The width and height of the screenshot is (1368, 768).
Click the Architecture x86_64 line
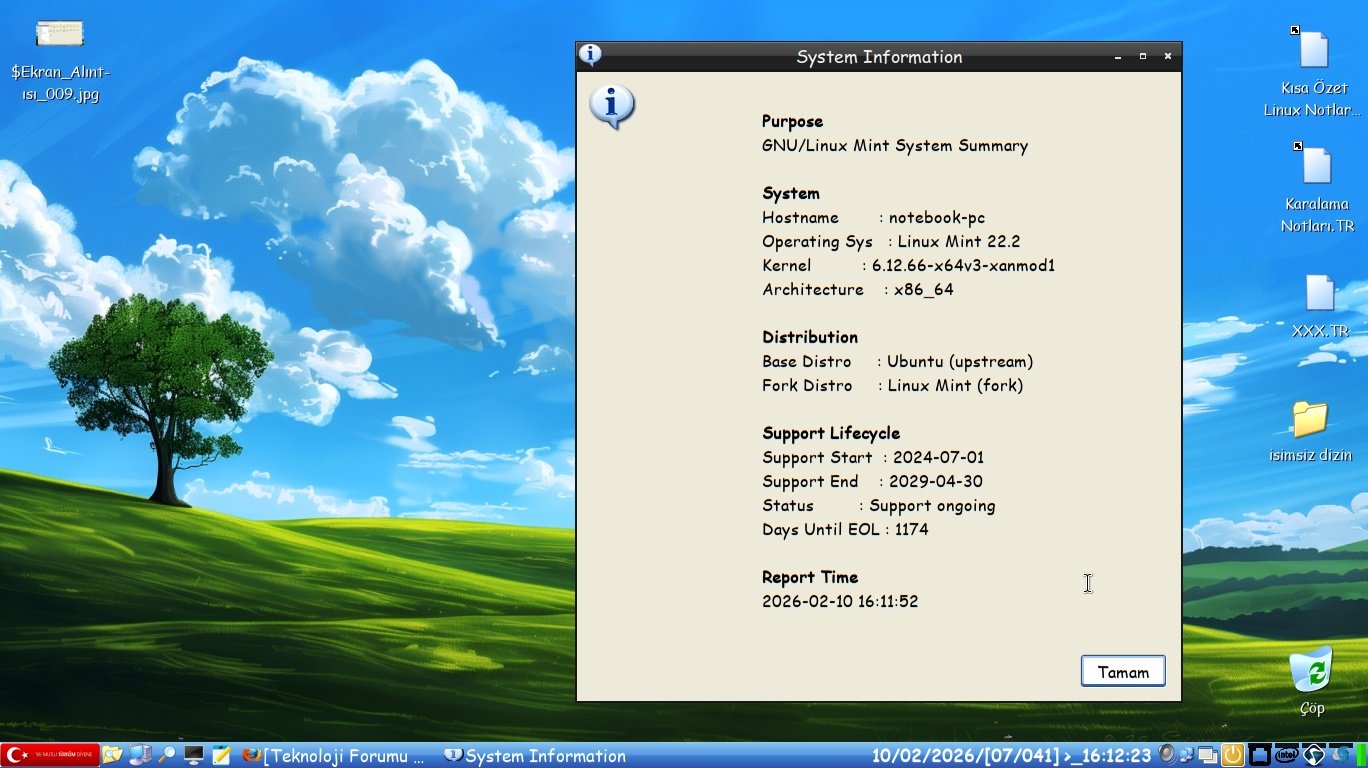click(x=858, y=289)
